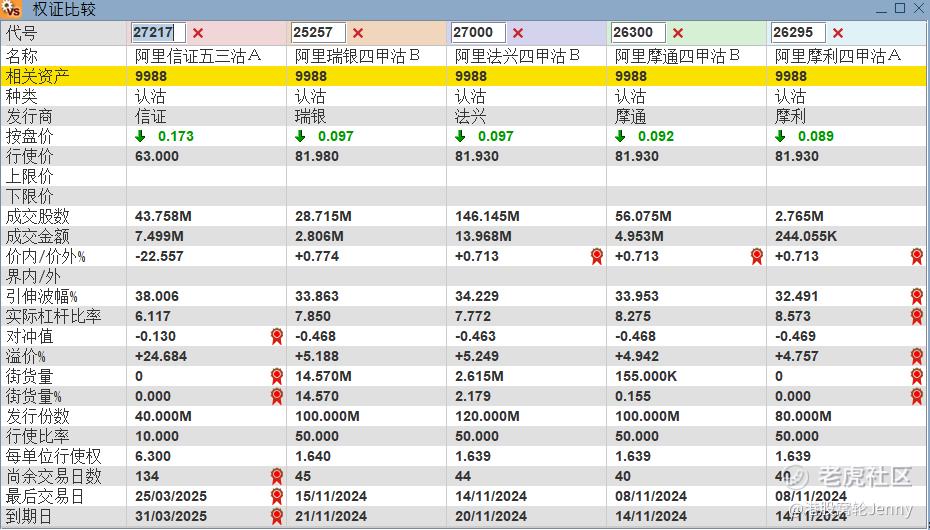Click the traded volume 146.145M
Image resolution: width=930 pixels, height=530 pixels.
(x=487, y=216)
